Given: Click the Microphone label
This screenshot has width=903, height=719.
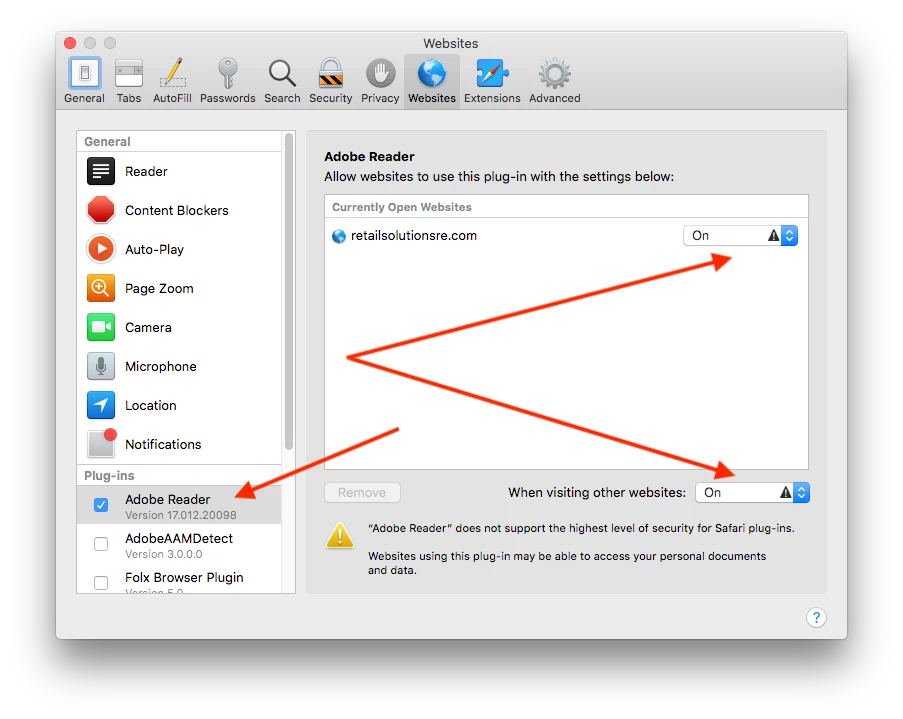Looking at the screenshot, I should coord(161,366).
